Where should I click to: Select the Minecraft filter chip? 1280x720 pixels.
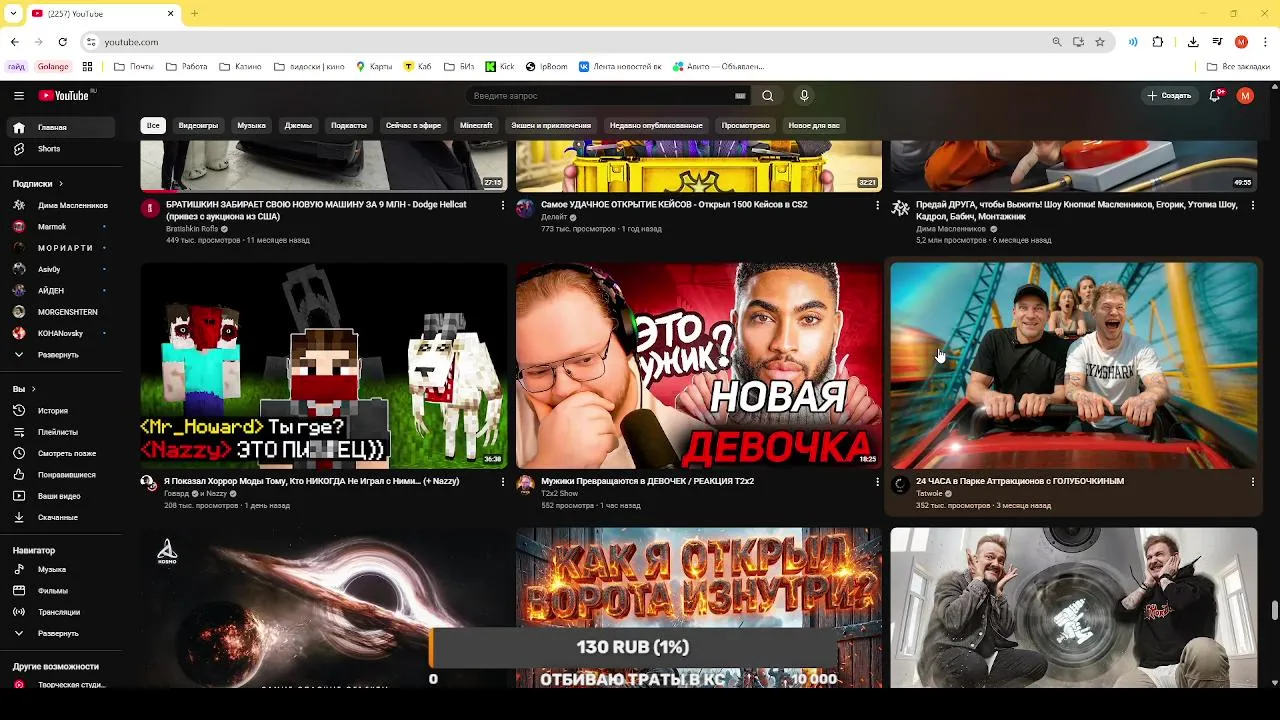pos(476,126)
